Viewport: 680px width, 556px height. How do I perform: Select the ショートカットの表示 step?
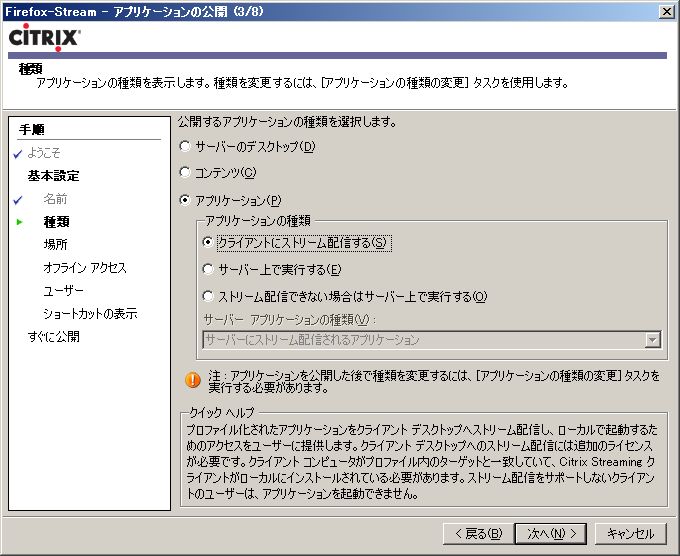tap(90, 313)
